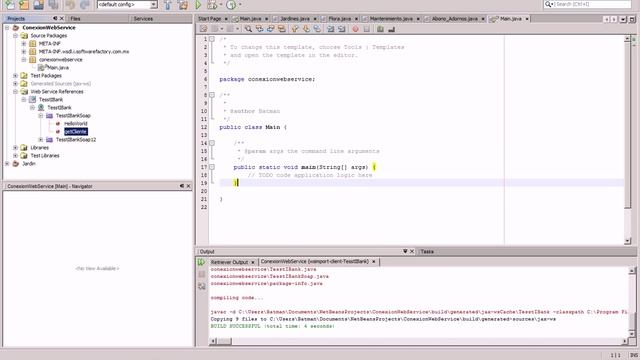
Task: Click the Toggle Highlight Search icon
Action: pos(282,29)
